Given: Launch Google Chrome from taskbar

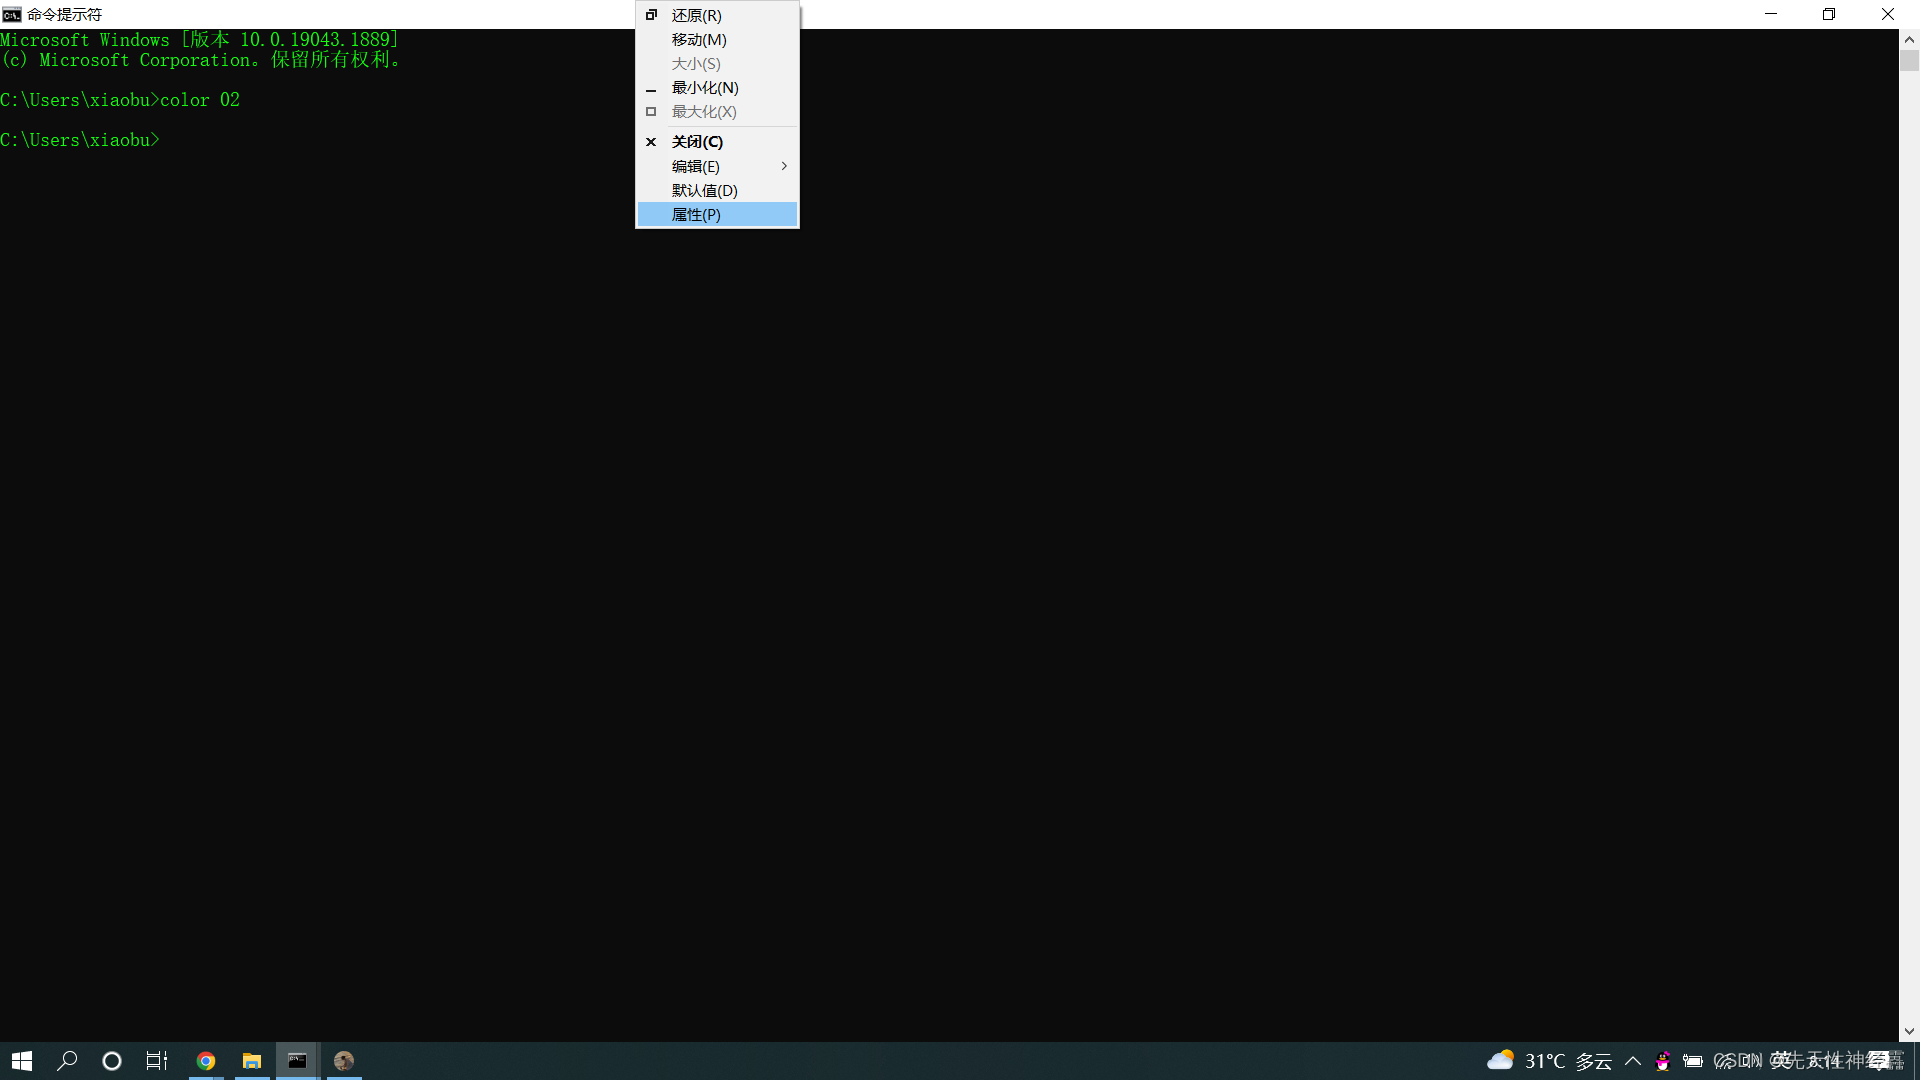Looking at the screenshot, I should pyautogui.click(x=206, y=1061).
